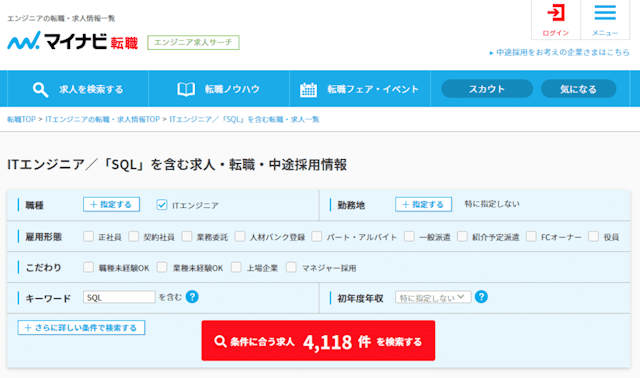This screenshot has width=640, height=378.
Task: Open the 転職フェア・イベント nav item
Action: click(360, 89)
